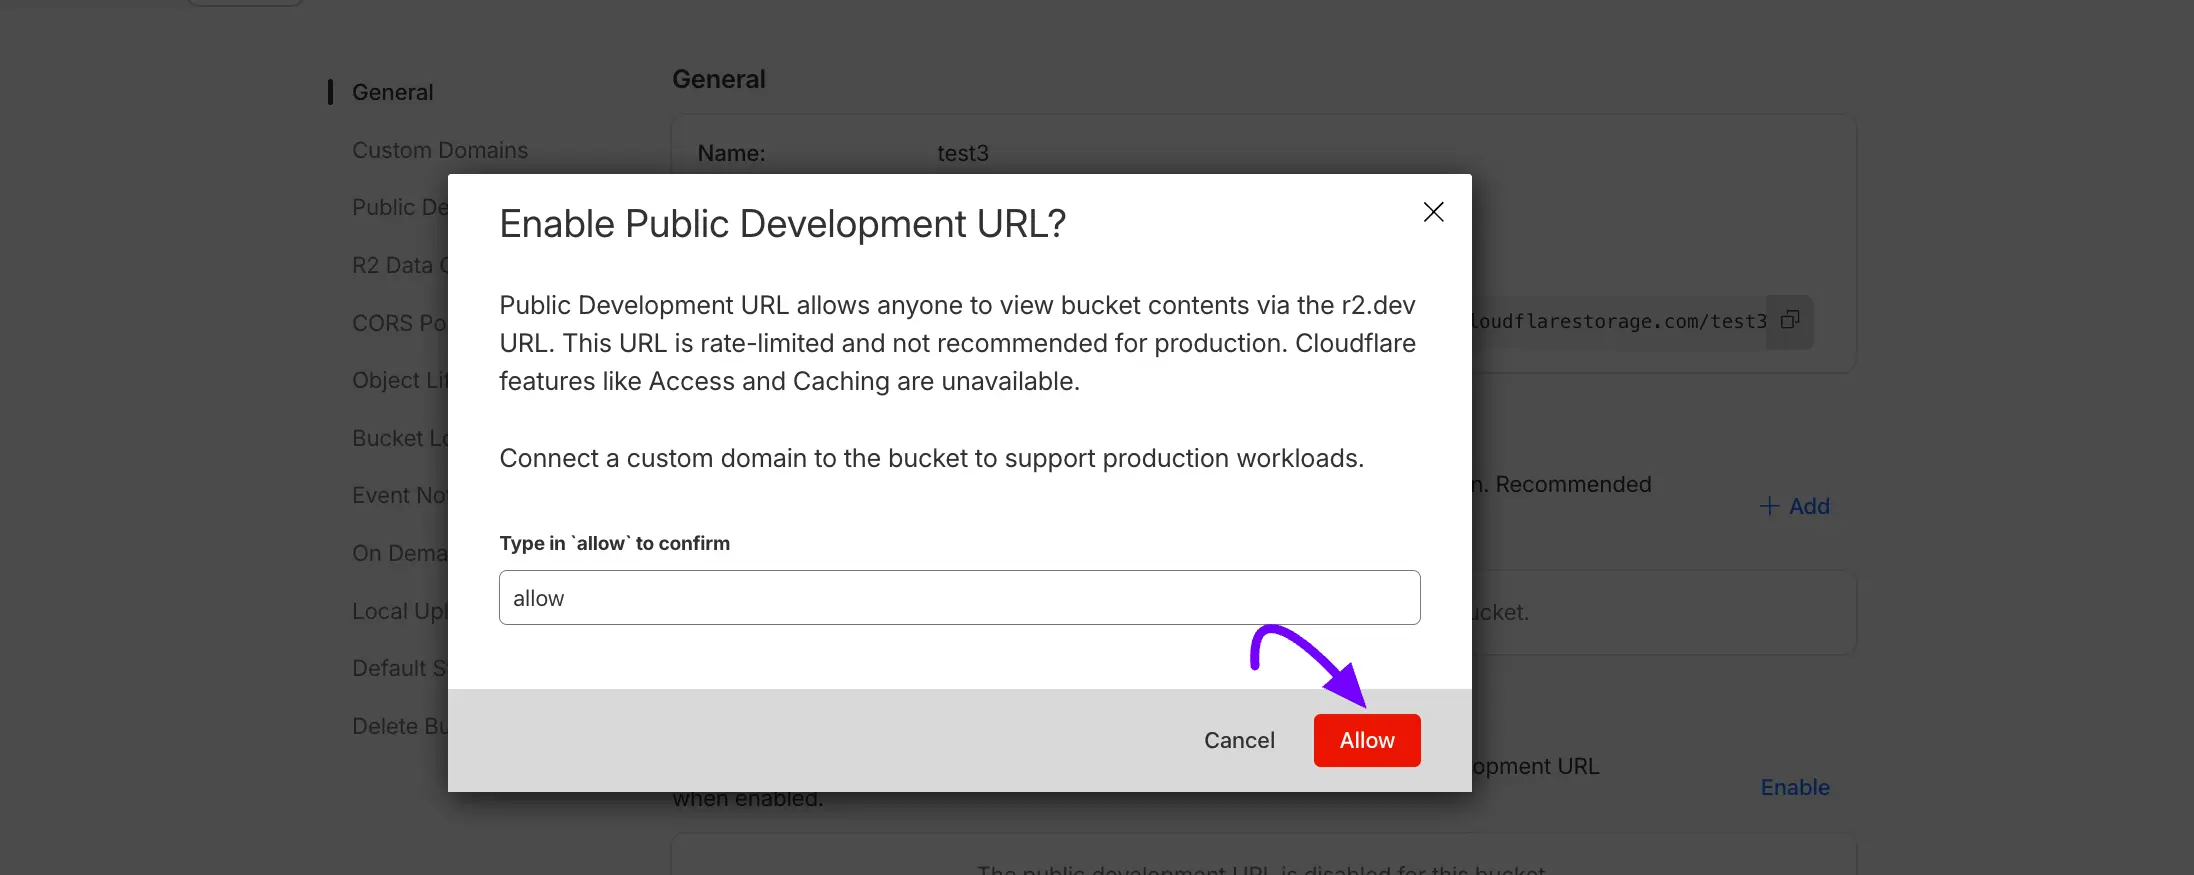Click Enable for Public Development URL

pos(1794,787)
